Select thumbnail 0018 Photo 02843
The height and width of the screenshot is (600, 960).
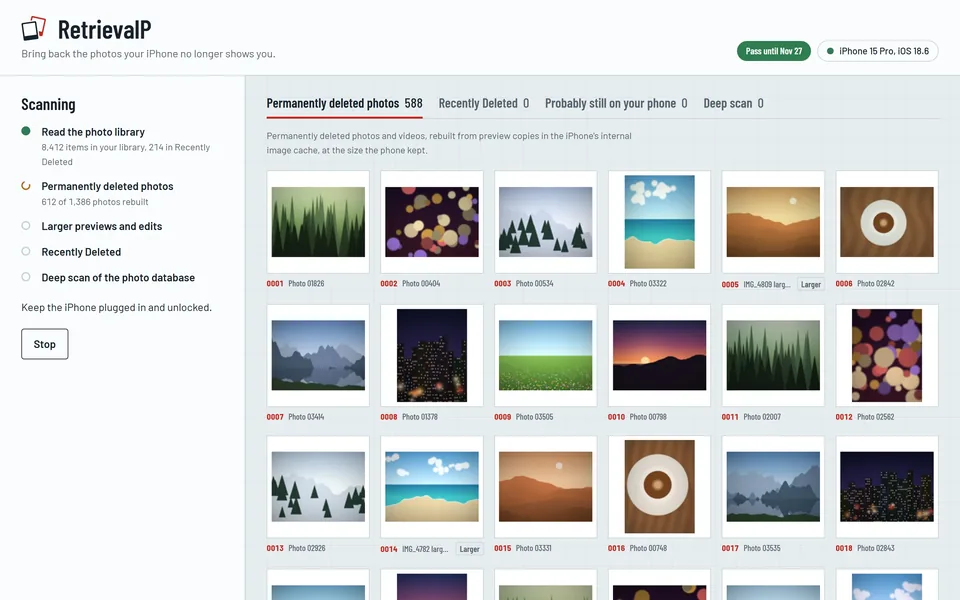pyautogui.click(x=887, y=487)
